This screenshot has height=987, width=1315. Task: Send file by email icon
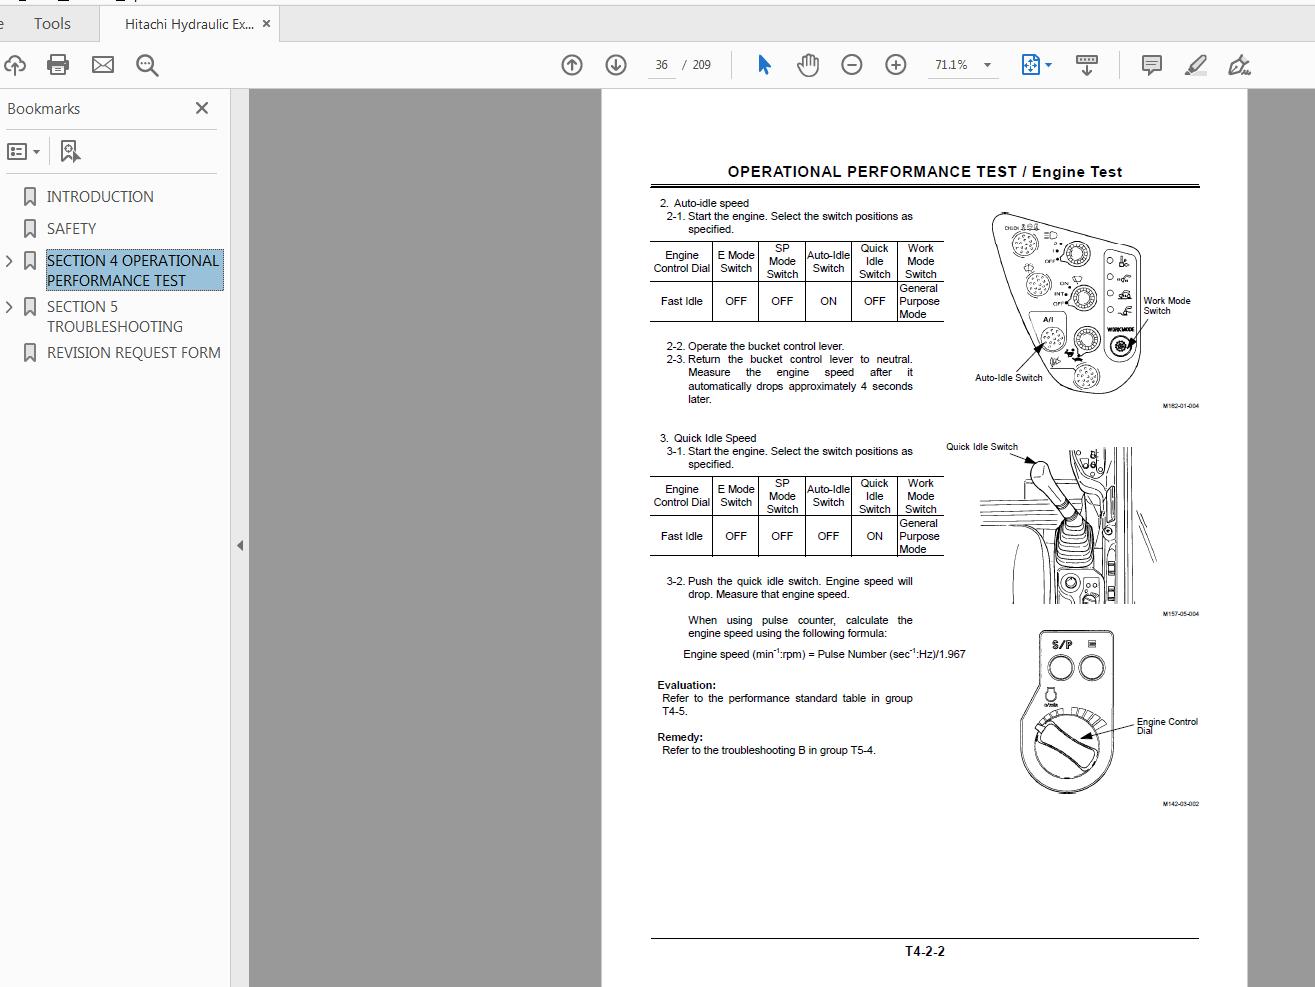103,65
